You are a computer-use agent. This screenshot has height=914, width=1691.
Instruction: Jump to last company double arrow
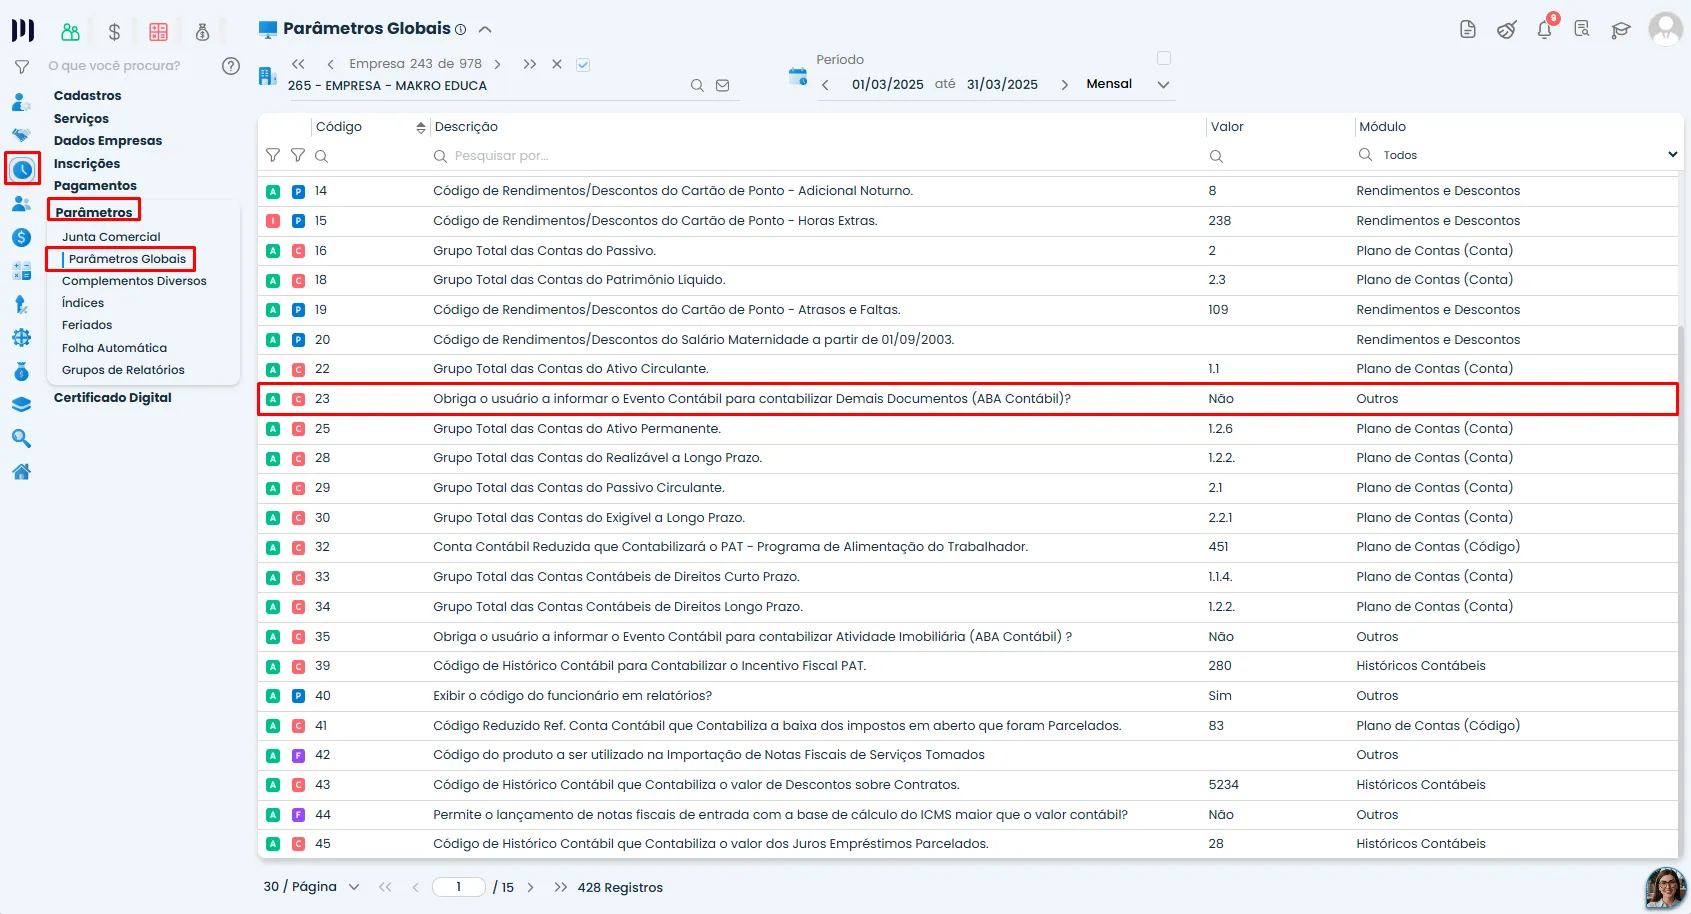coord(530,64)
